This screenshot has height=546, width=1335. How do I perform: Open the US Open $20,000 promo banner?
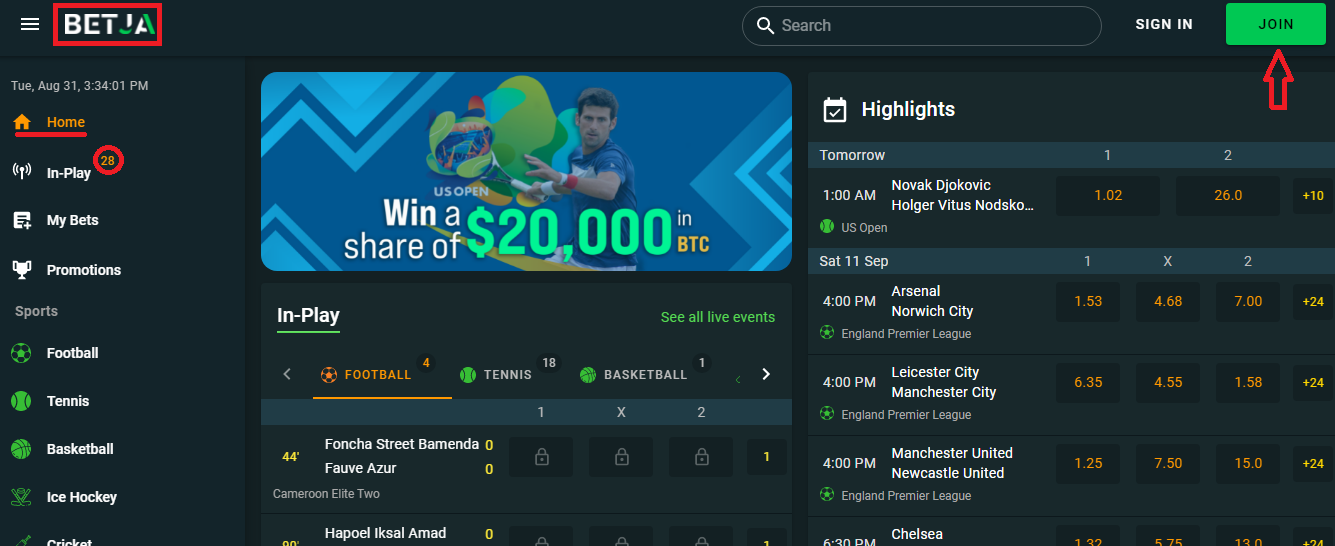(526, 171)
